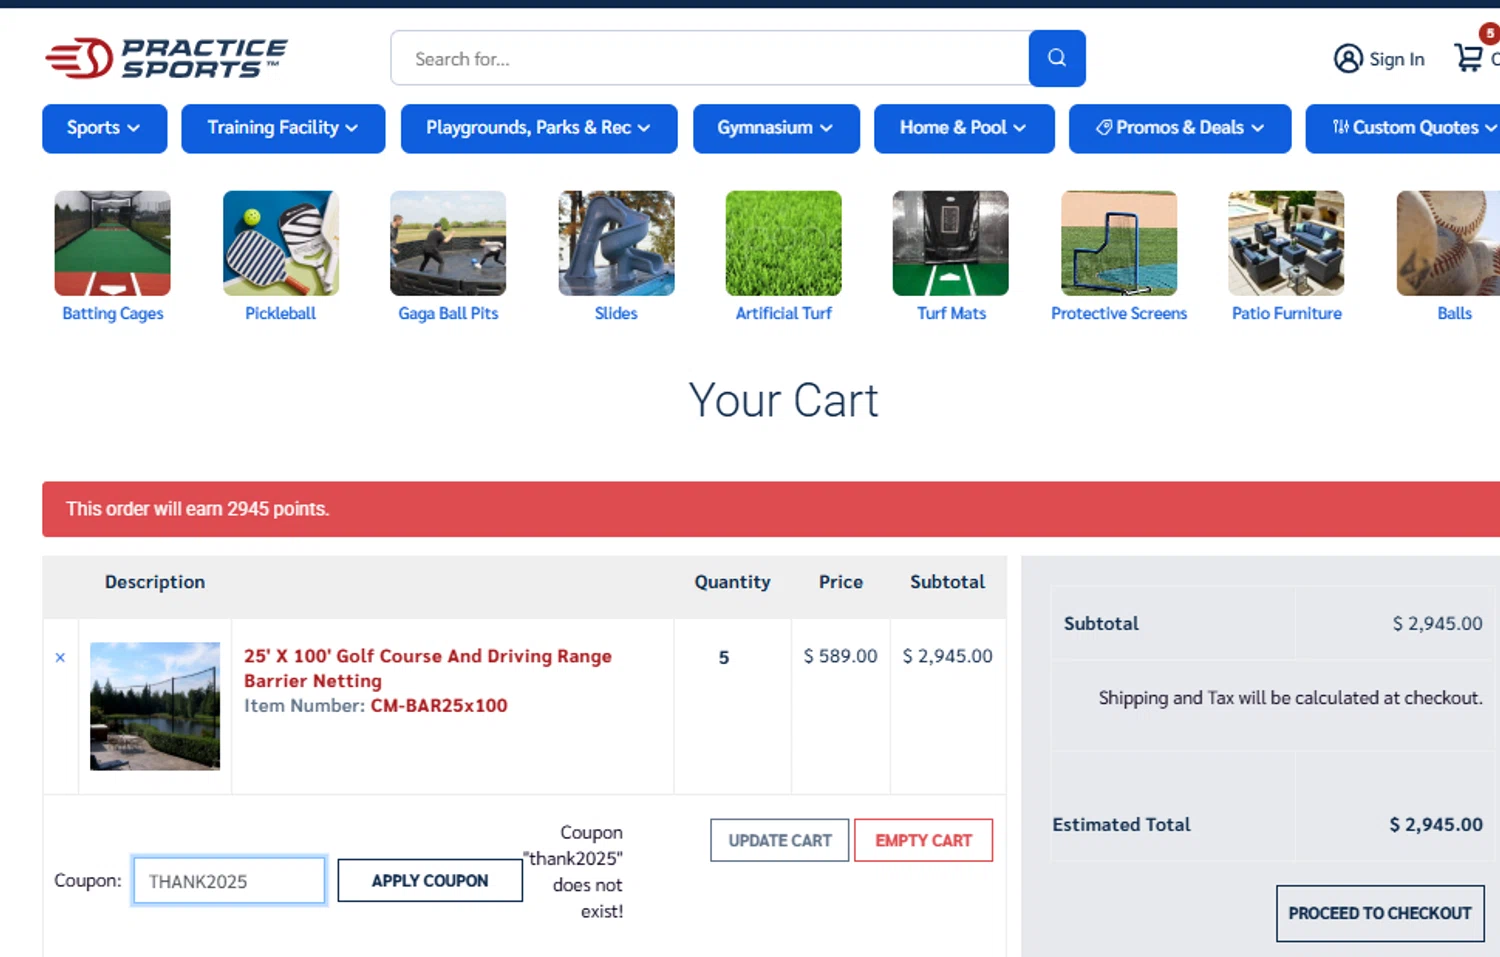This screenshot has height=957, width=1500.
Task: Focus the Search for... field
Action: pos(710,58)
